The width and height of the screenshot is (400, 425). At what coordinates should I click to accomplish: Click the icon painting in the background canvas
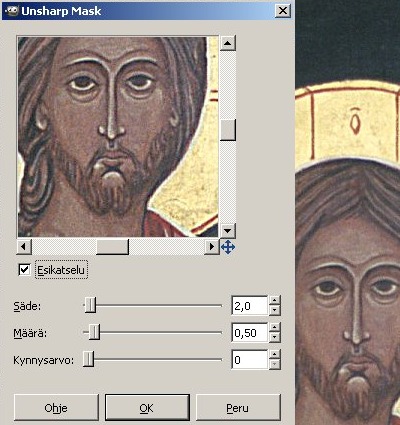tap(348, 212)
